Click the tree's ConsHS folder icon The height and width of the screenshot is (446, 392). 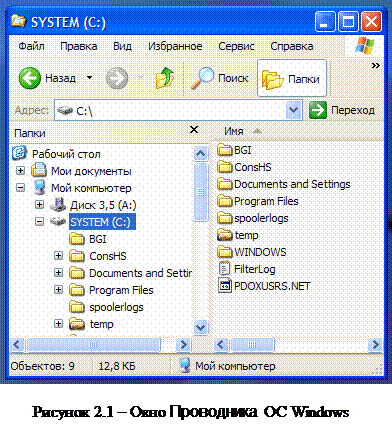[77, 256]
